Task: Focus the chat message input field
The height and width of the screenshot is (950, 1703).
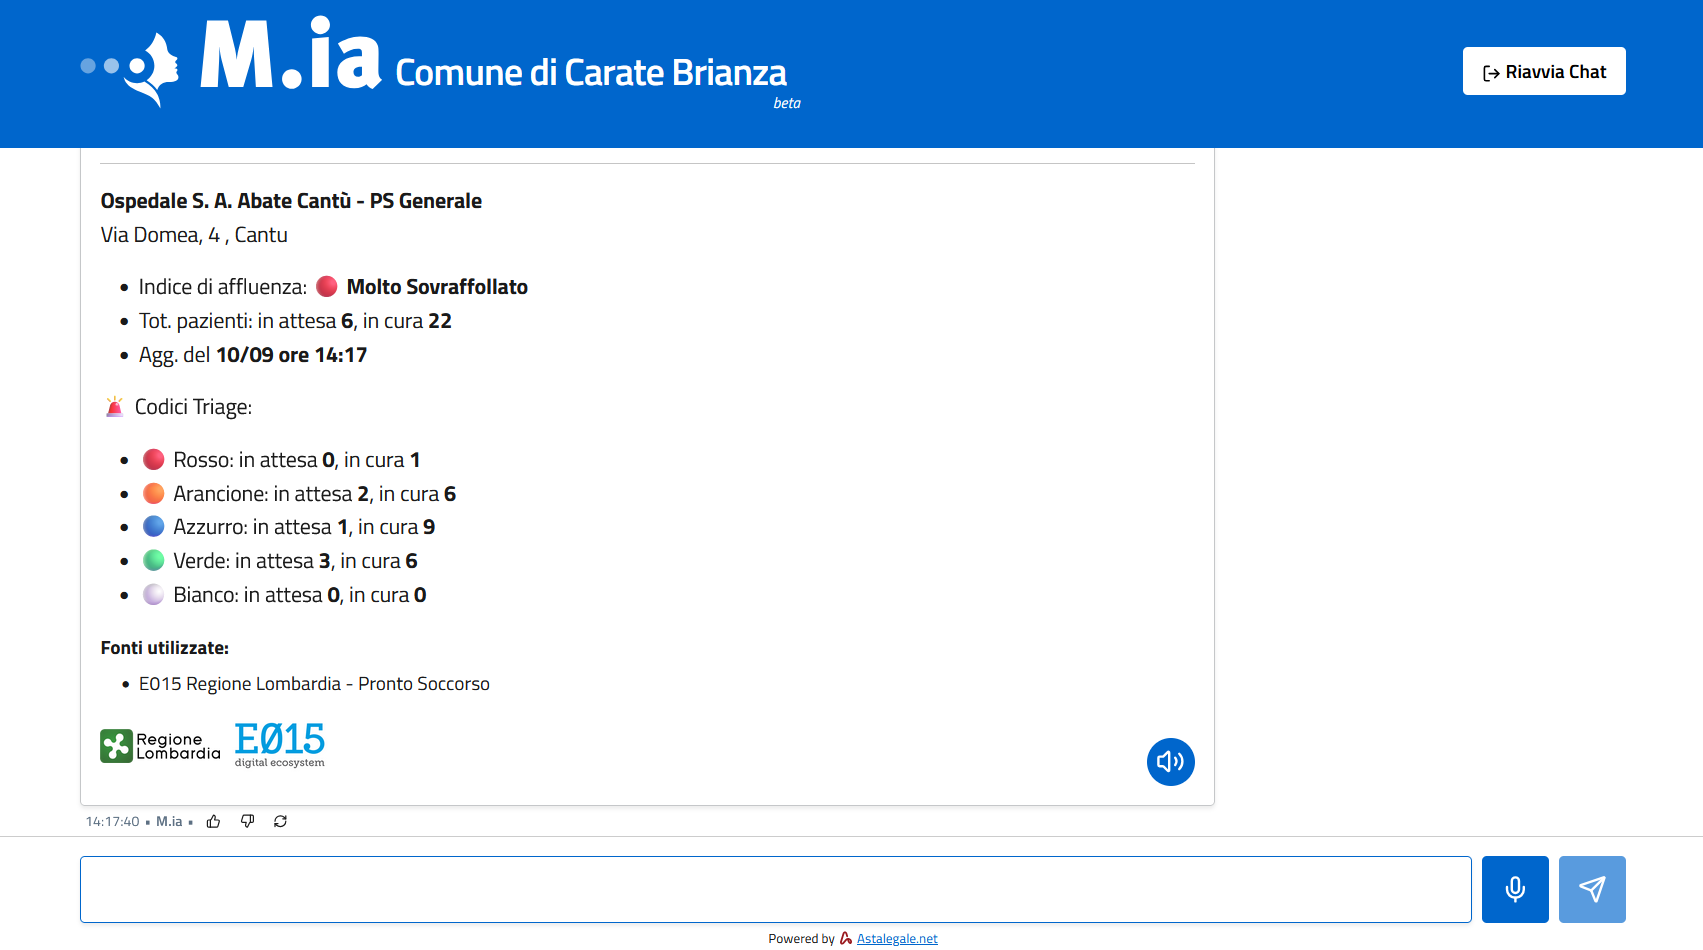Action: pyautogui.click(x=776, y=889)
